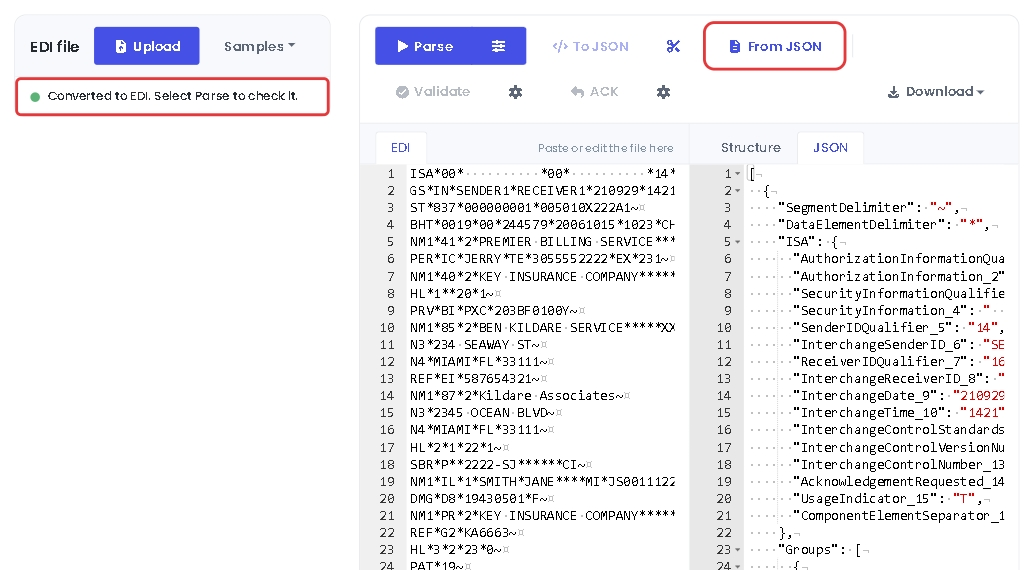Switch to the JSON tab
Screen dimensions: 1034x570
tap(830, 148)
